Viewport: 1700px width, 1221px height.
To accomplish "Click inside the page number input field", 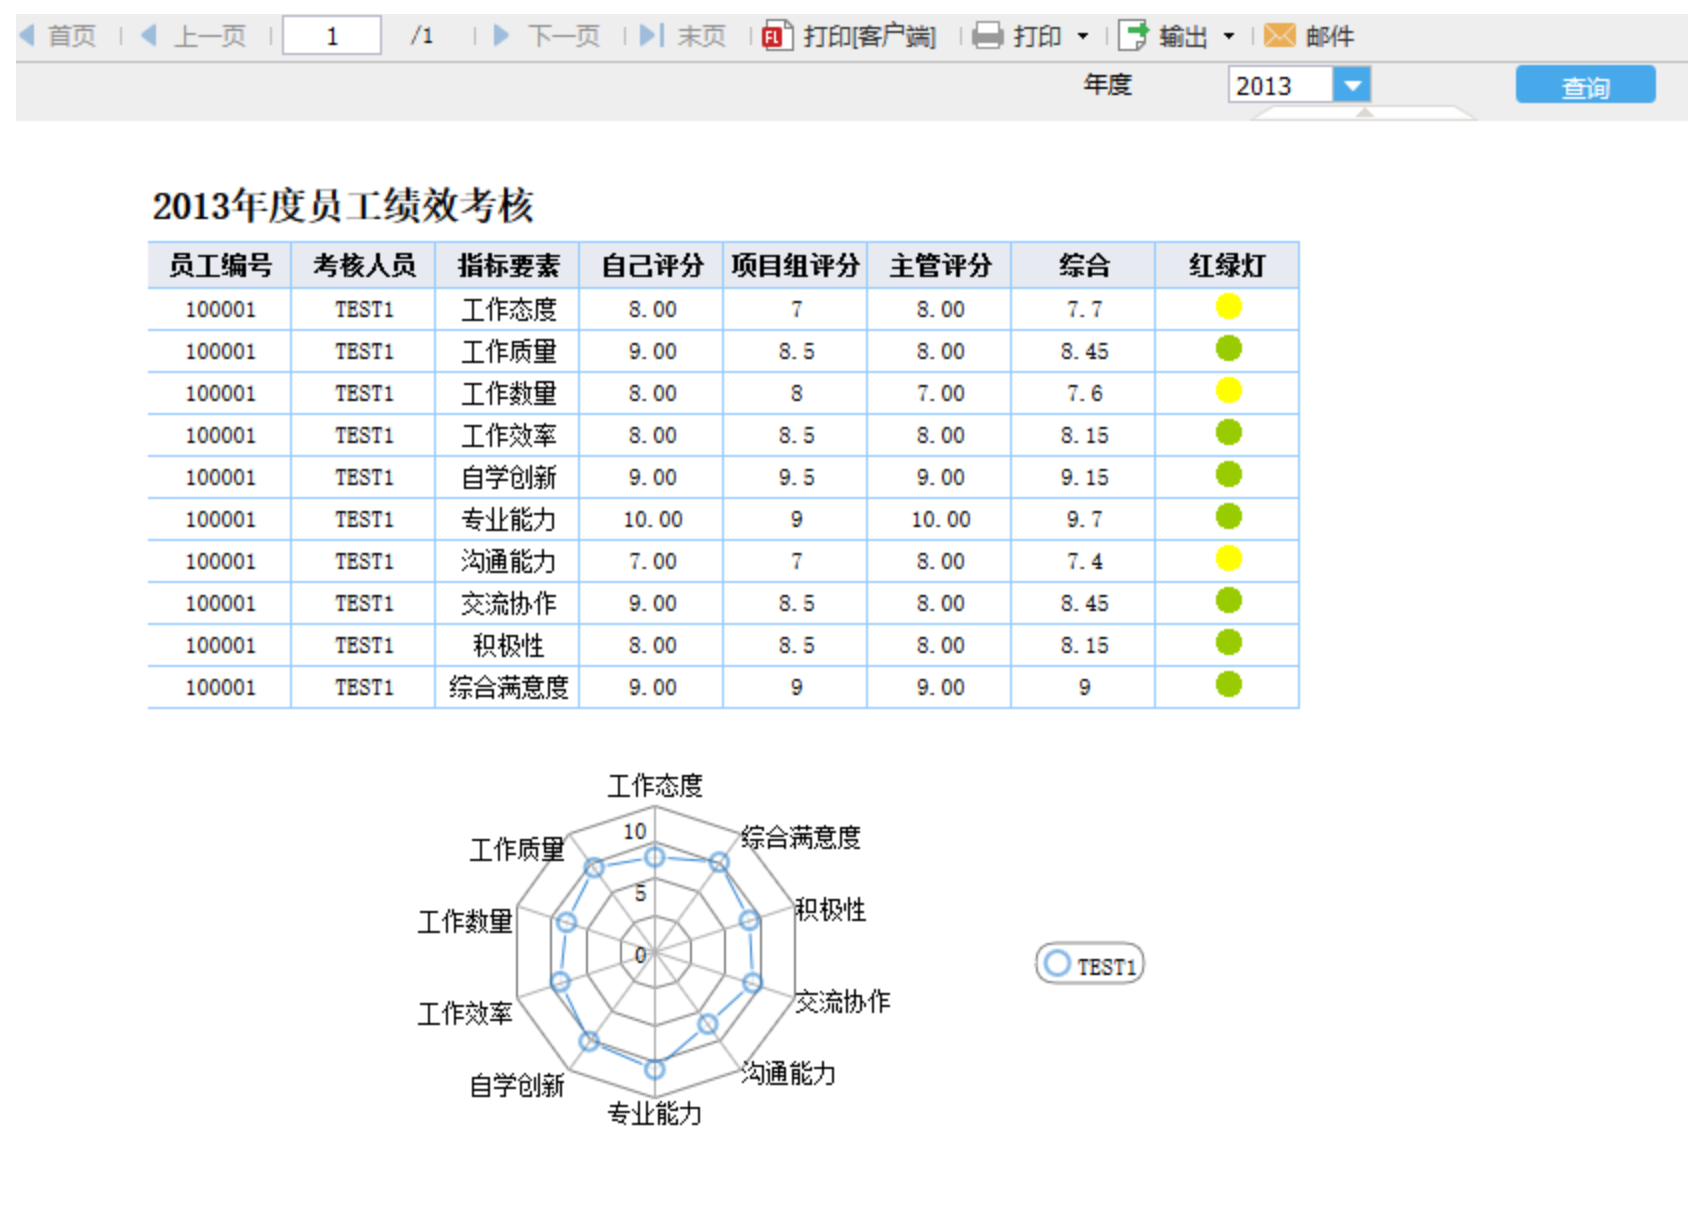I will click(x=332, y=35).
